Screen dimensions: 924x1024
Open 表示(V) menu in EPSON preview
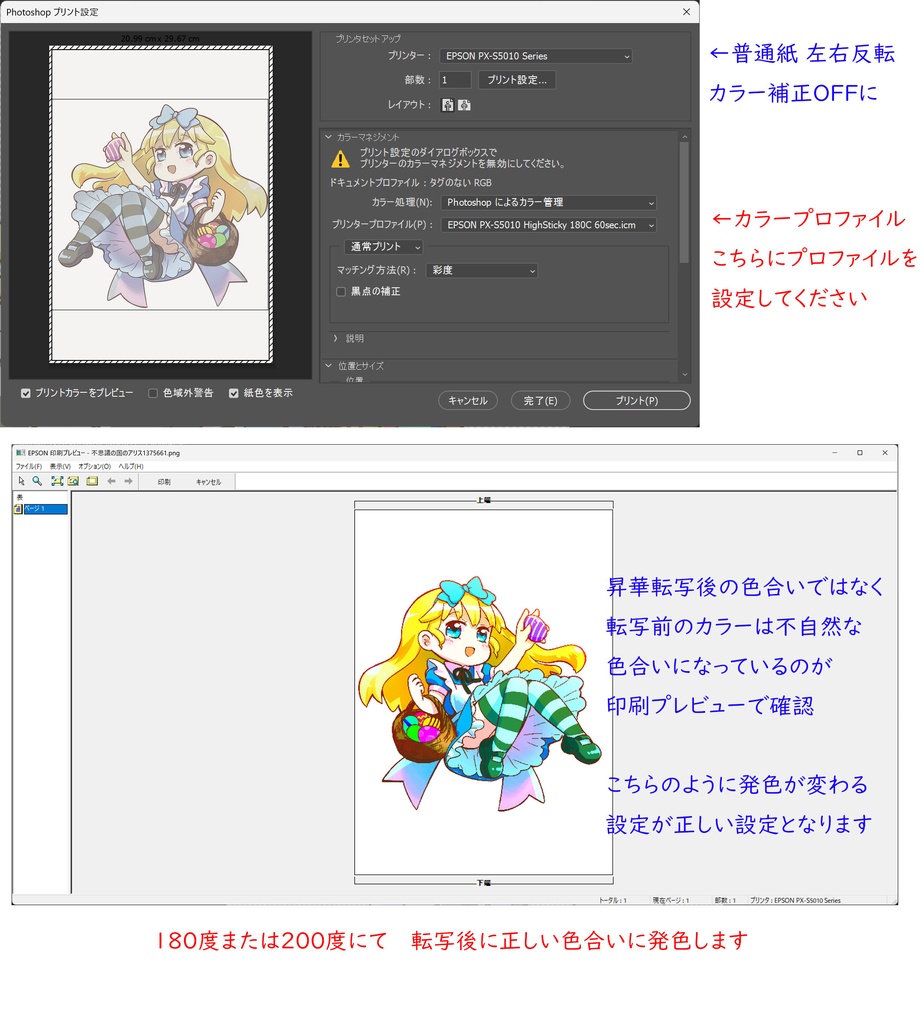pyautogui.click(x=60, y=466)
